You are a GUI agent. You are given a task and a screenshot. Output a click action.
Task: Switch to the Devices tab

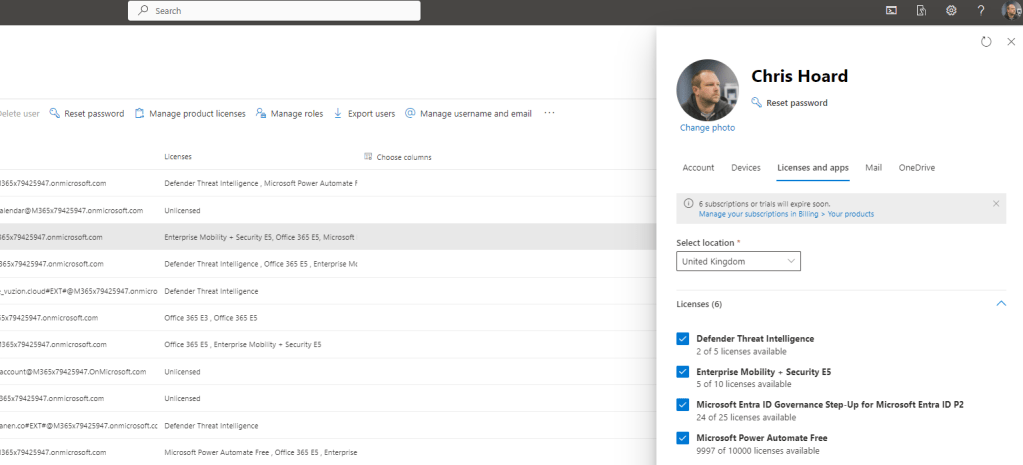[746, 168]
